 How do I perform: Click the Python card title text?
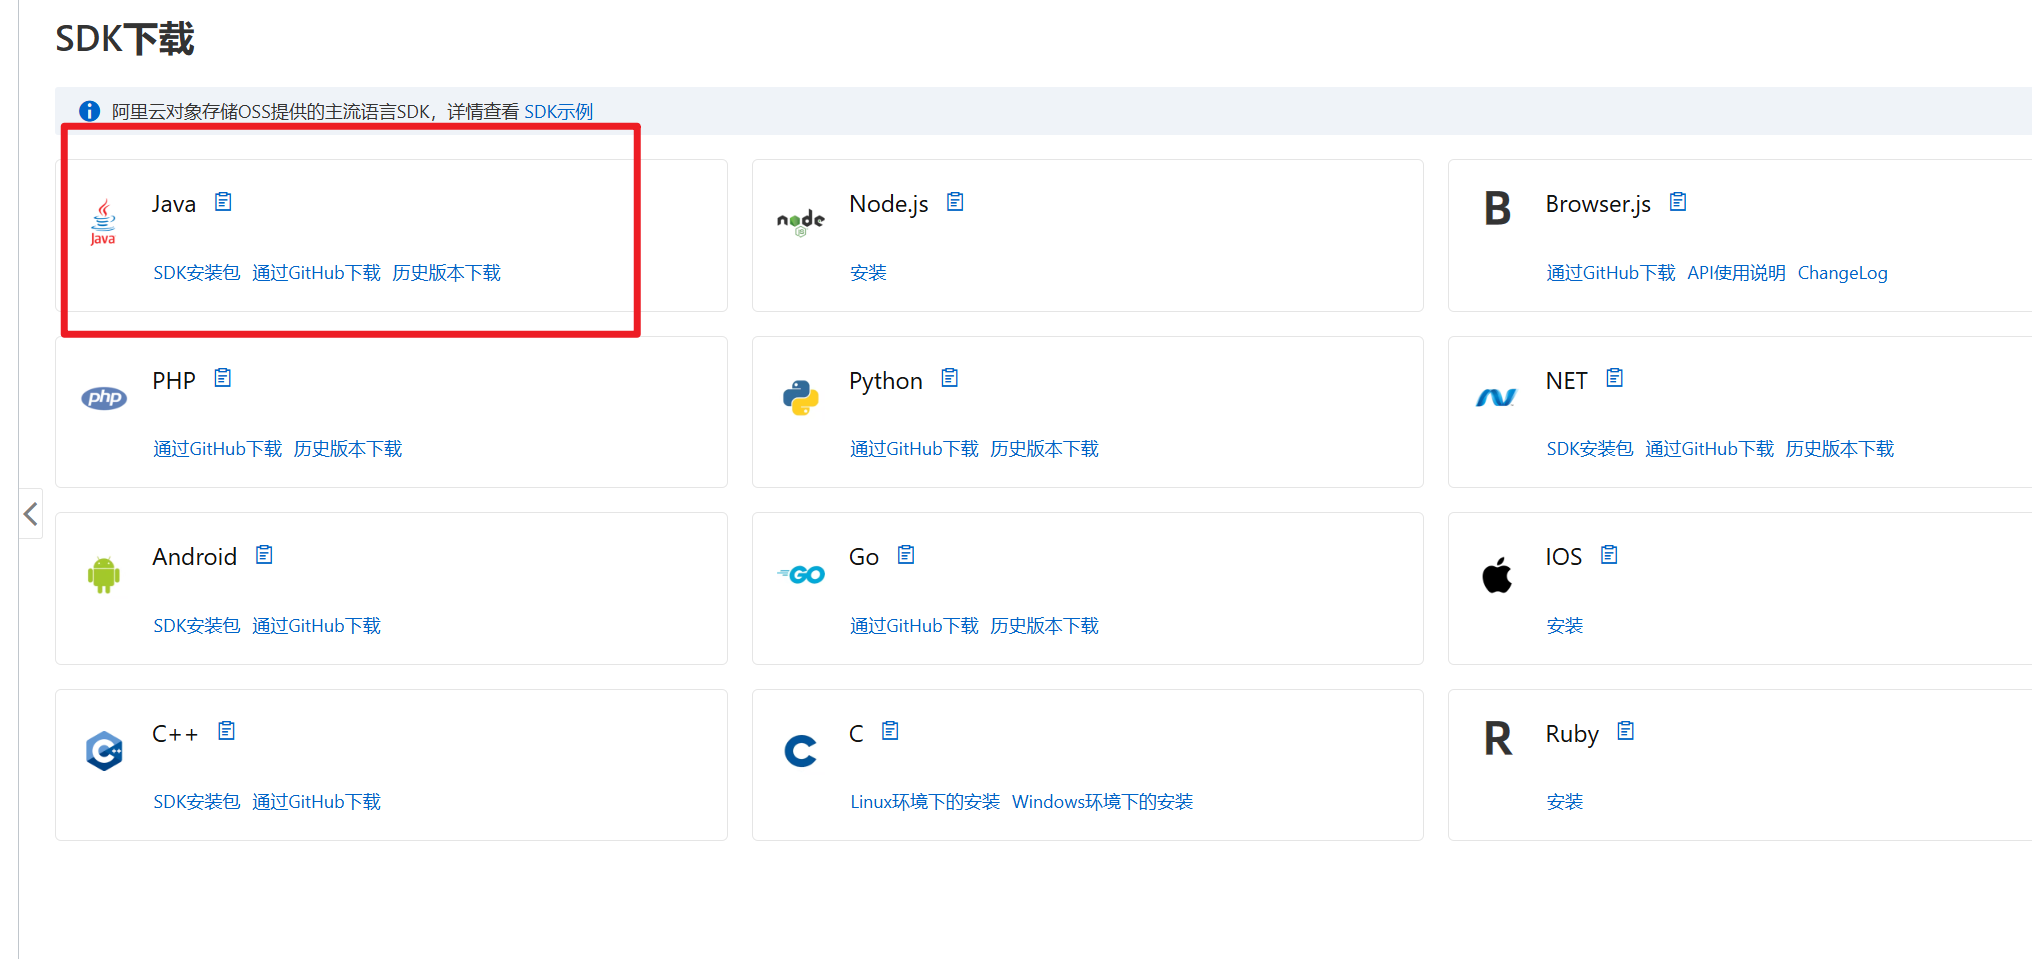tap(886, 381)
